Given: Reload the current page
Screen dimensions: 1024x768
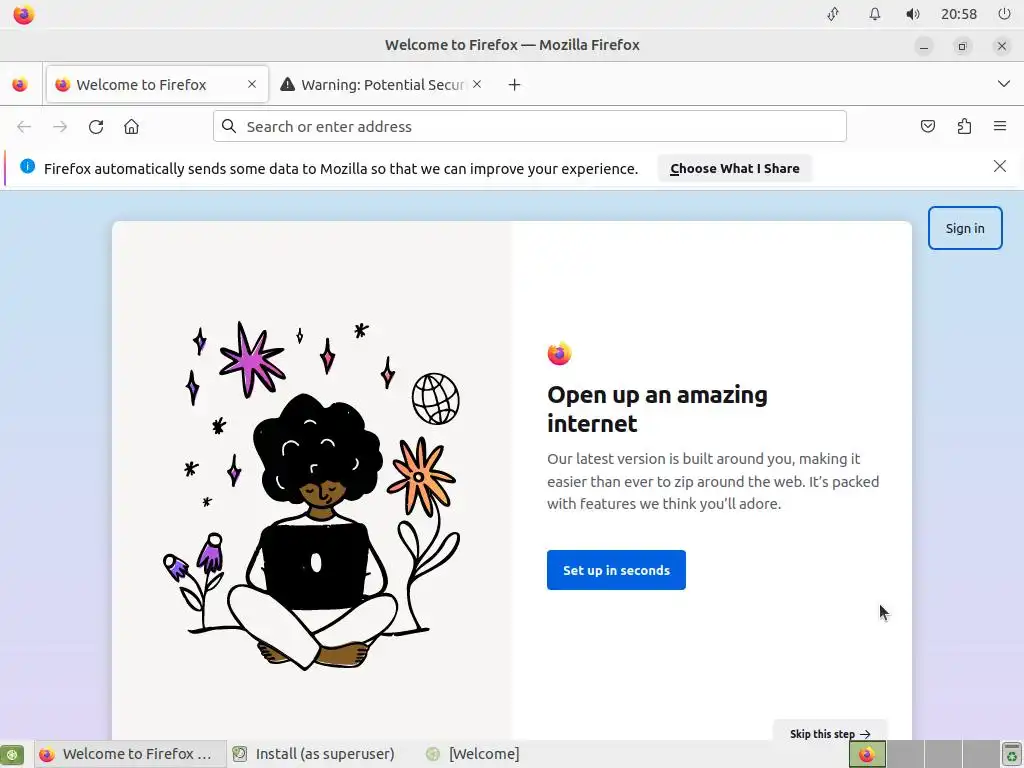Looking at the screenshot, I should (96, 127).
